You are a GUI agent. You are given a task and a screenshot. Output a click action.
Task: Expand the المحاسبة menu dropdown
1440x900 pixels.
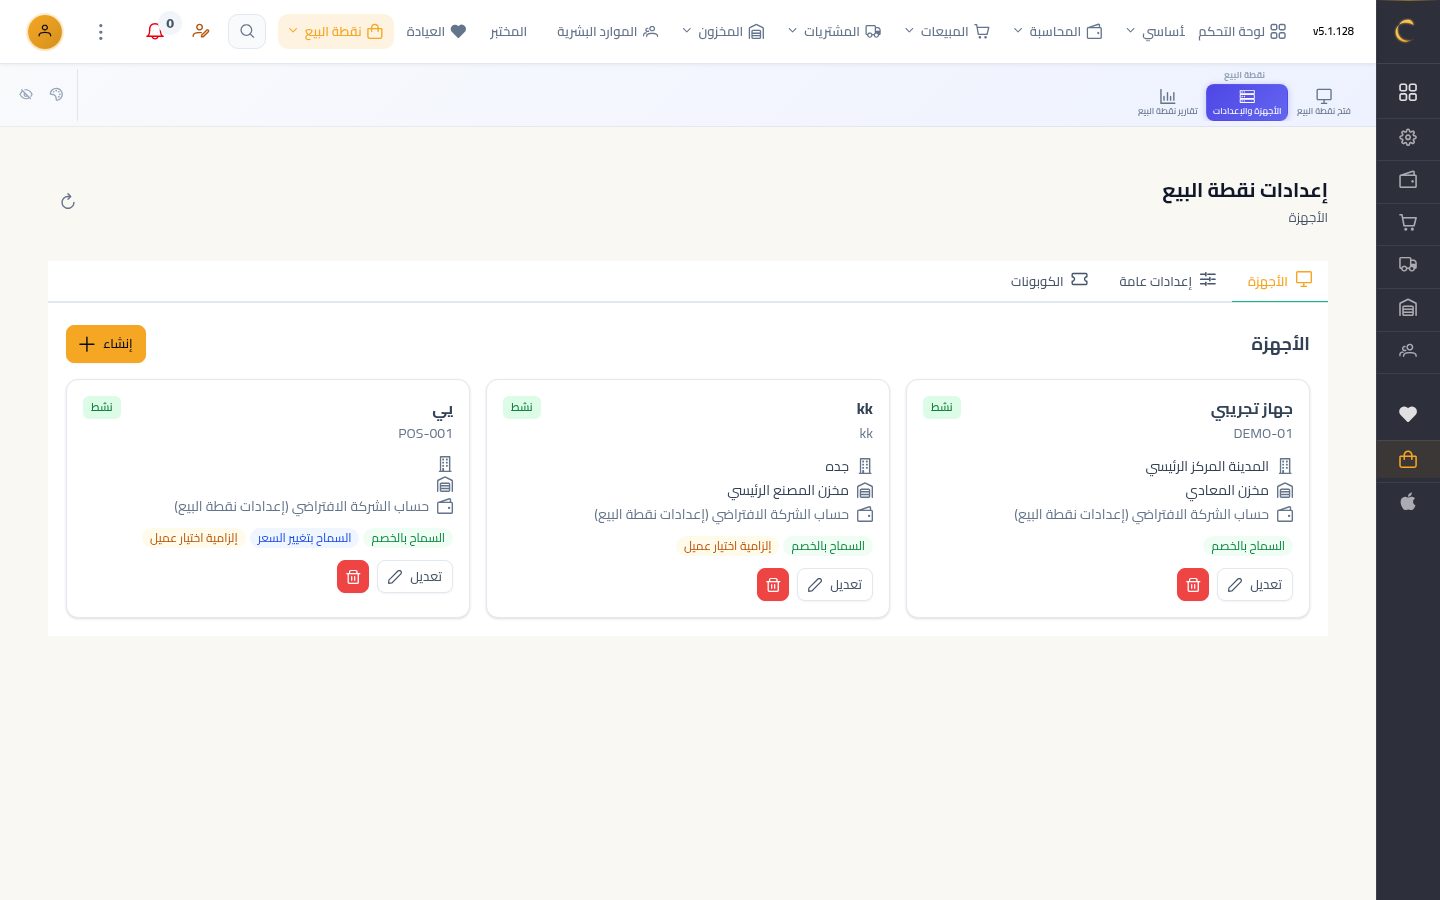(1058, 32)
